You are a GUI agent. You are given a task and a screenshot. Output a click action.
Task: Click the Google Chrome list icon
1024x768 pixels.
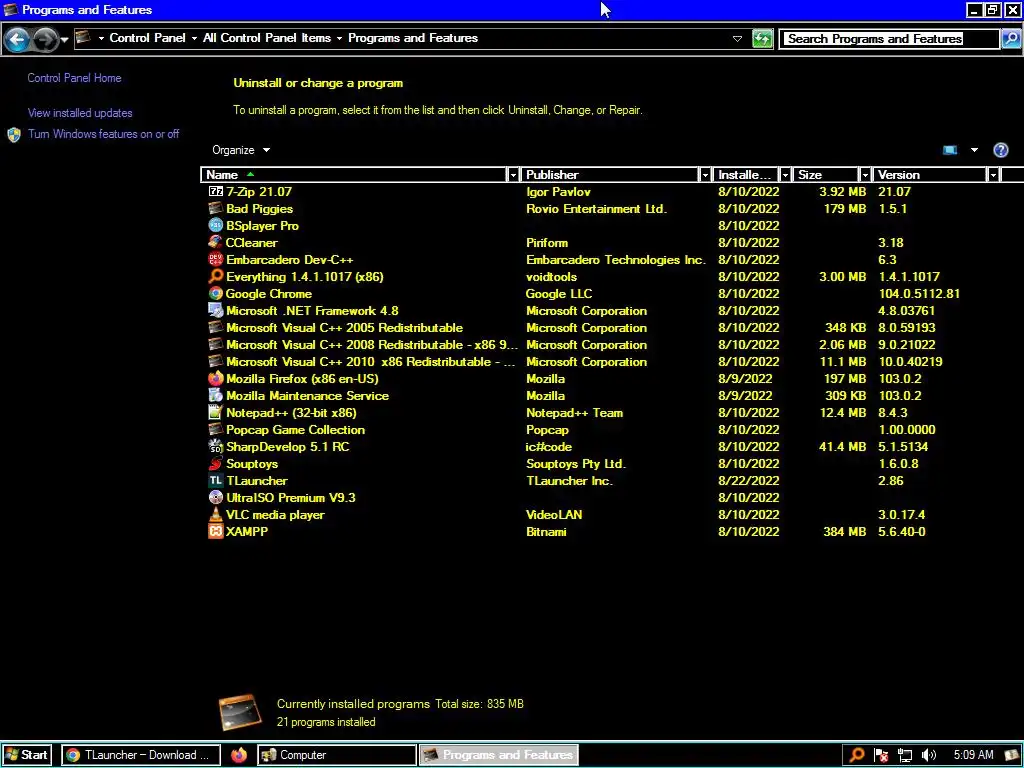[x=216, y=293]
